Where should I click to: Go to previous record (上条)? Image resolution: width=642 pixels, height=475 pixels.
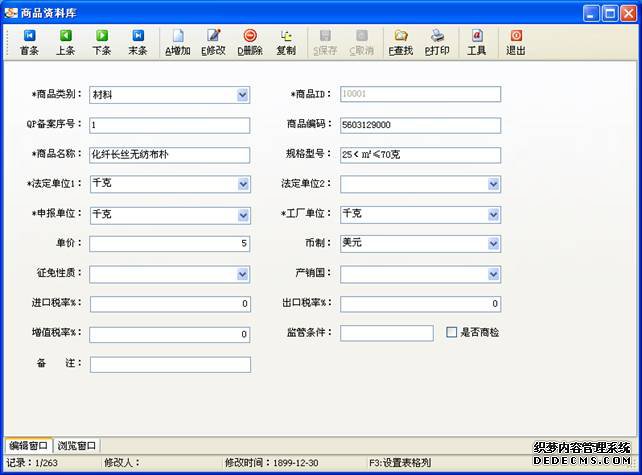(65, 42)
